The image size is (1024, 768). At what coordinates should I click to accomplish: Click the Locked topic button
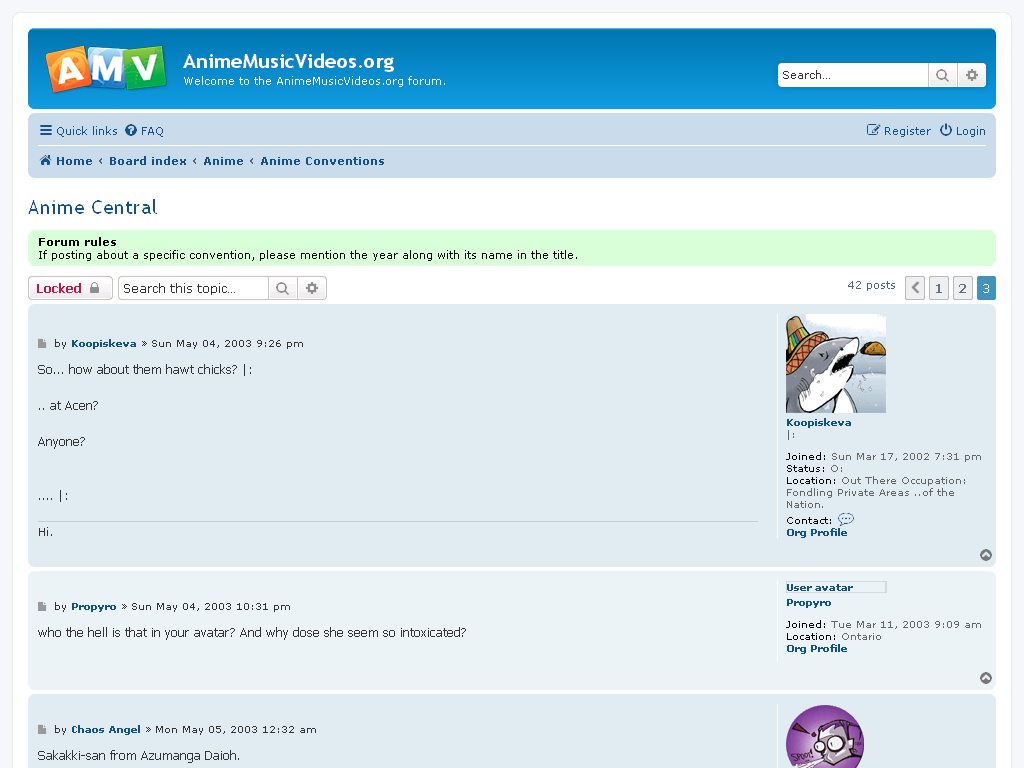coord(71,288)
